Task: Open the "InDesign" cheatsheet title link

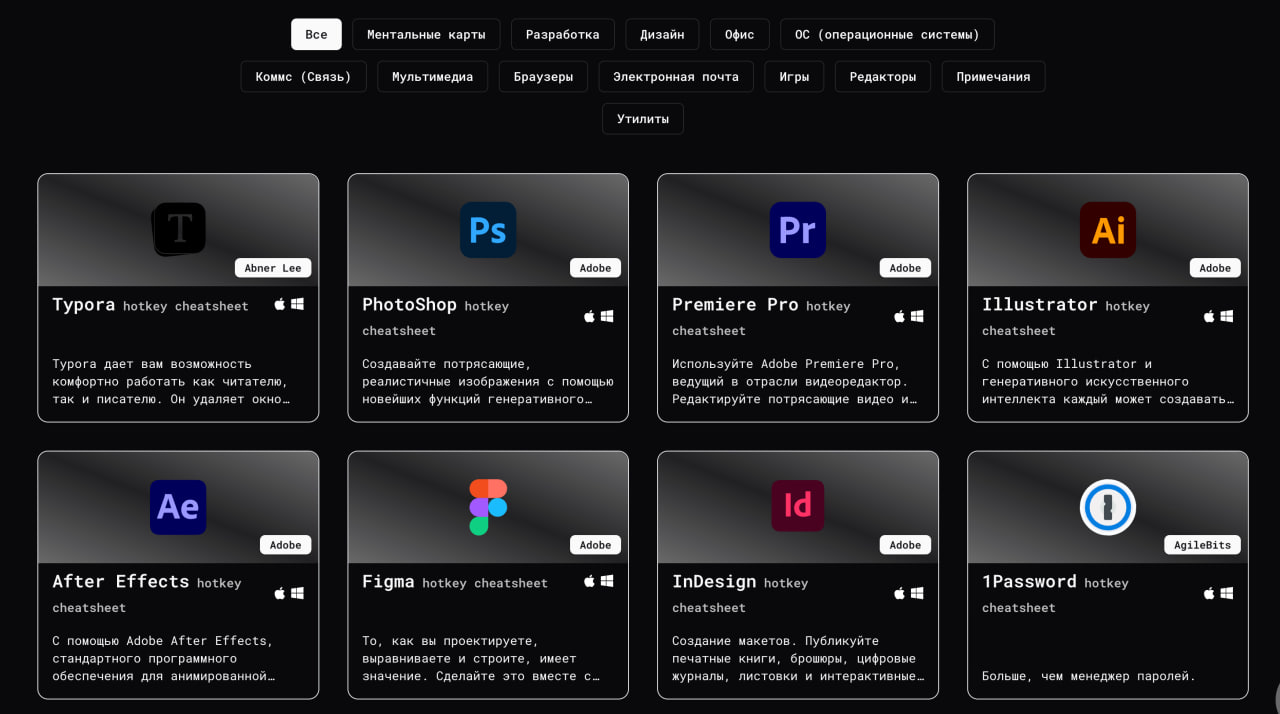Action: tap(714, 582)
